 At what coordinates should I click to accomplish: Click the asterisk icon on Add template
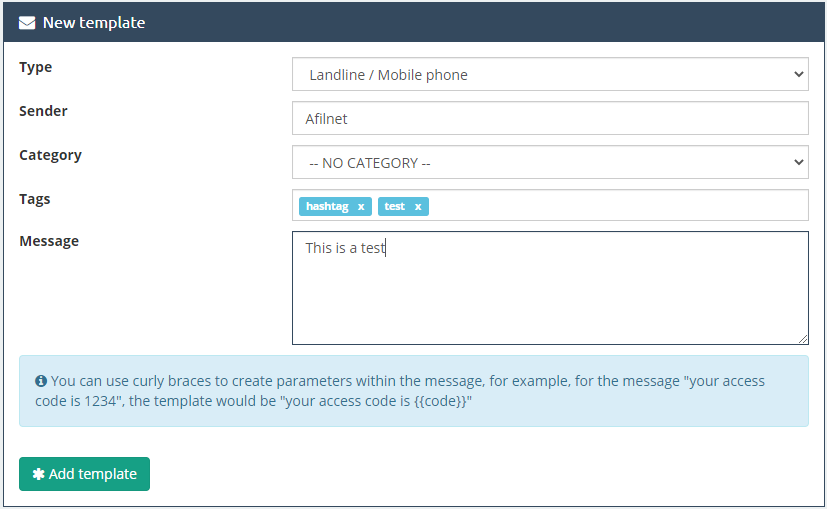pos(39,474)
